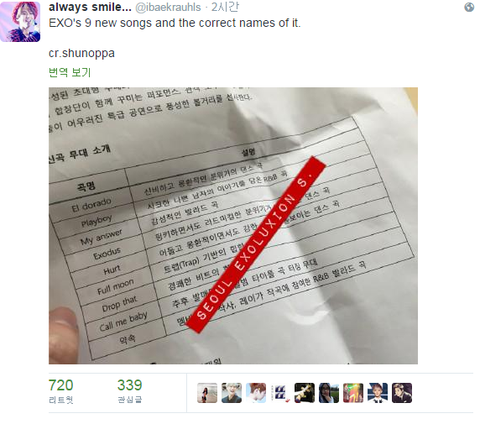
Task: Click the fifth dark avatar with a gold figure
Action: tap(305, 393)
